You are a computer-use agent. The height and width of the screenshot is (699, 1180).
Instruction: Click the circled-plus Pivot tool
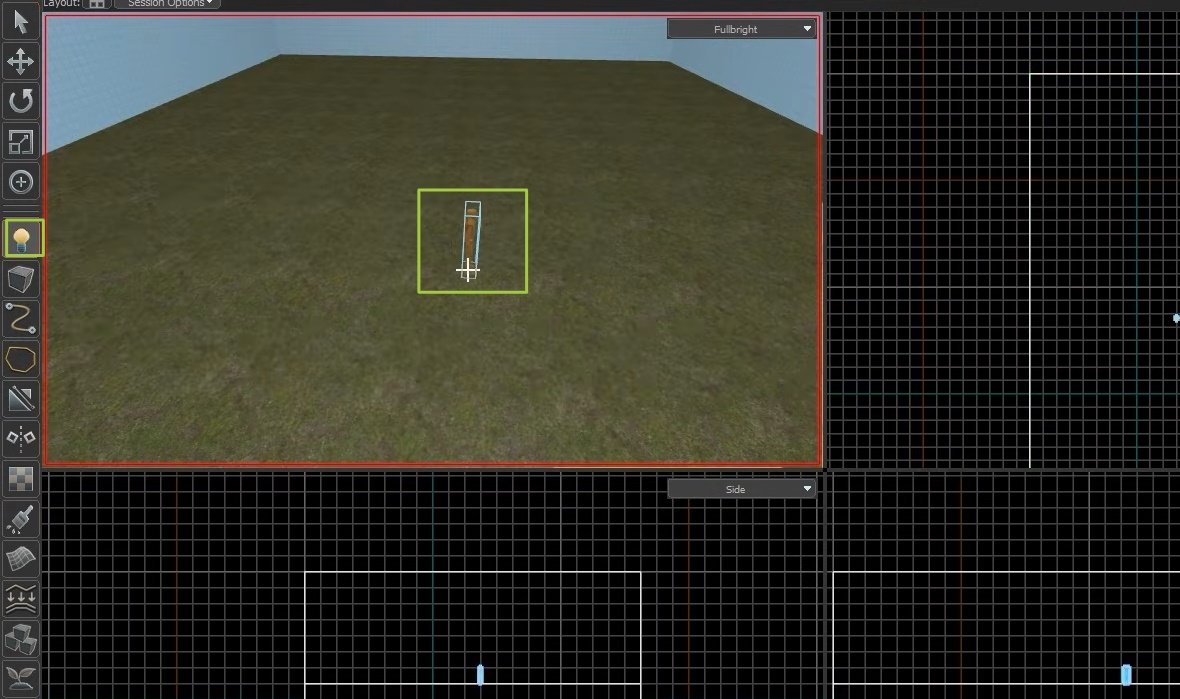tap(21, 182)
